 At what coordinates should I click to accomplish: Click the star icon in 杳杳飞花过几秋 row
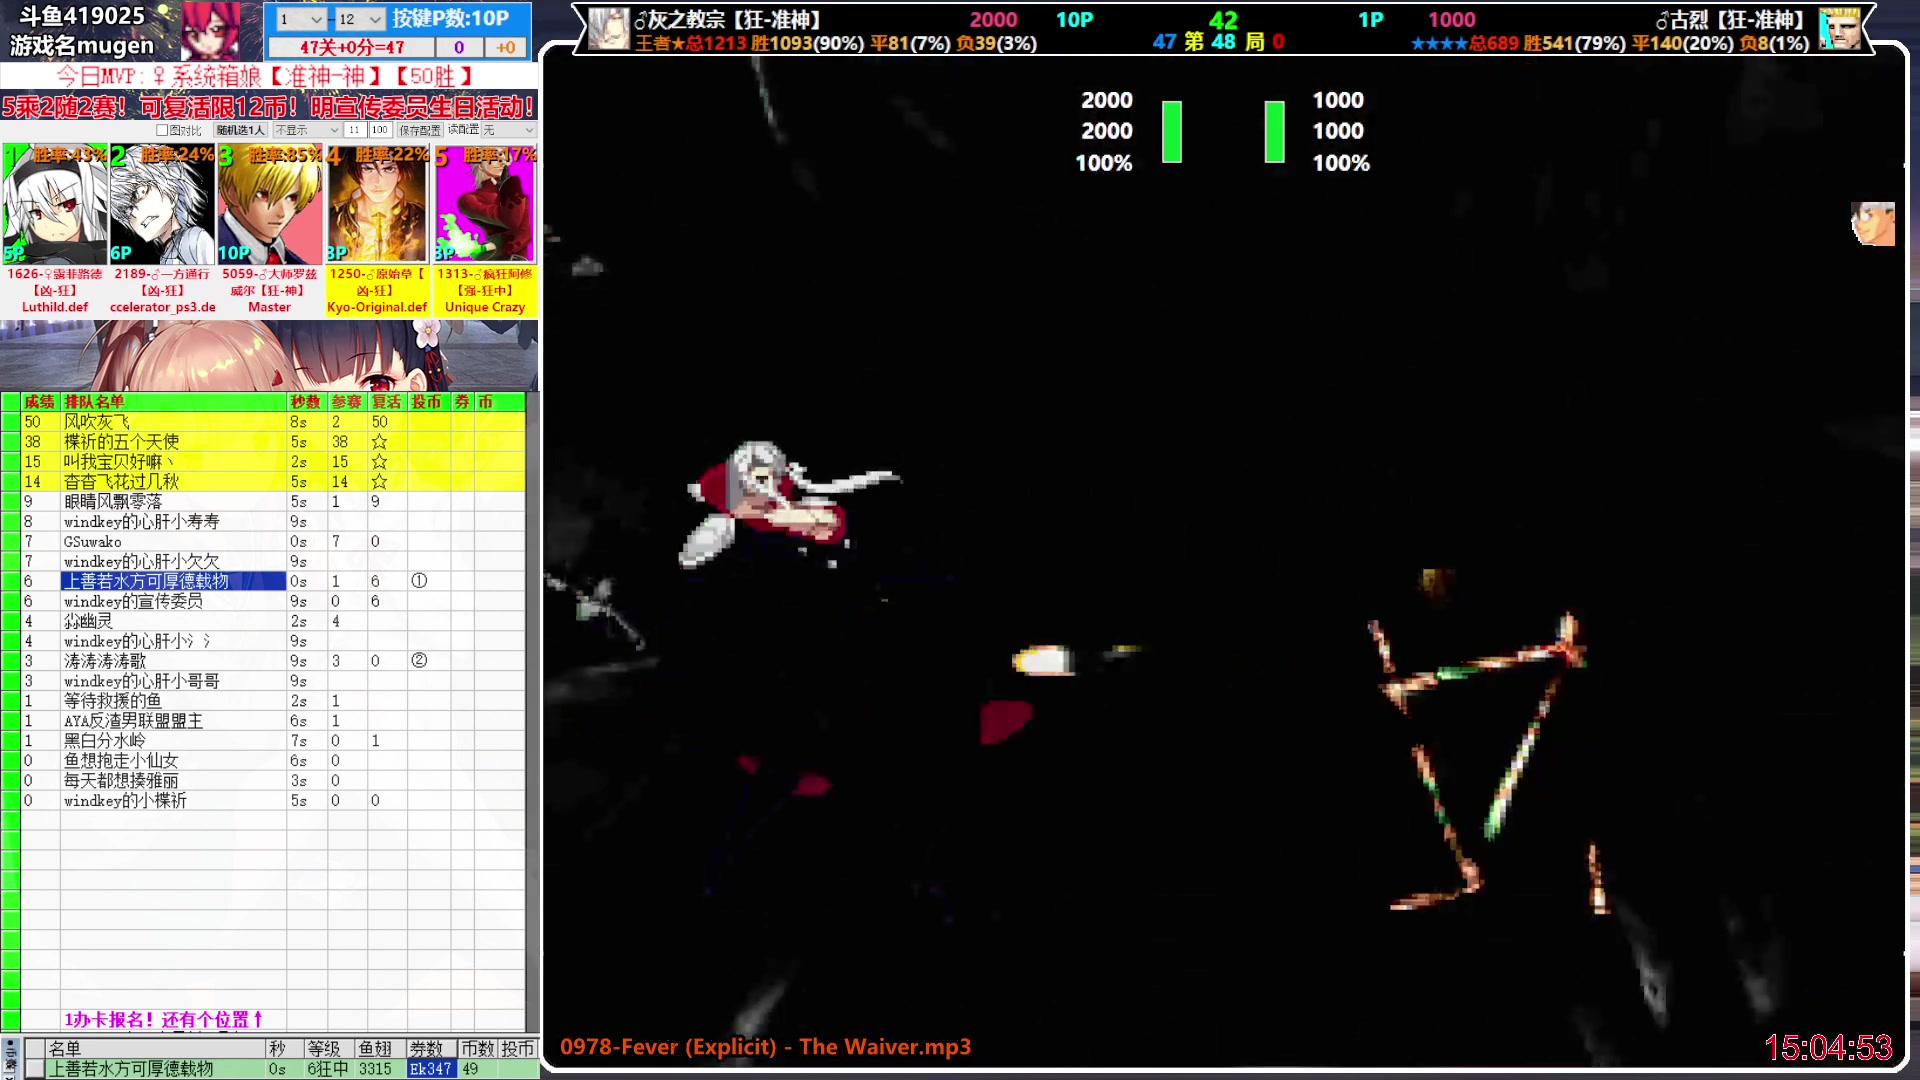click(x=379, y=482)
